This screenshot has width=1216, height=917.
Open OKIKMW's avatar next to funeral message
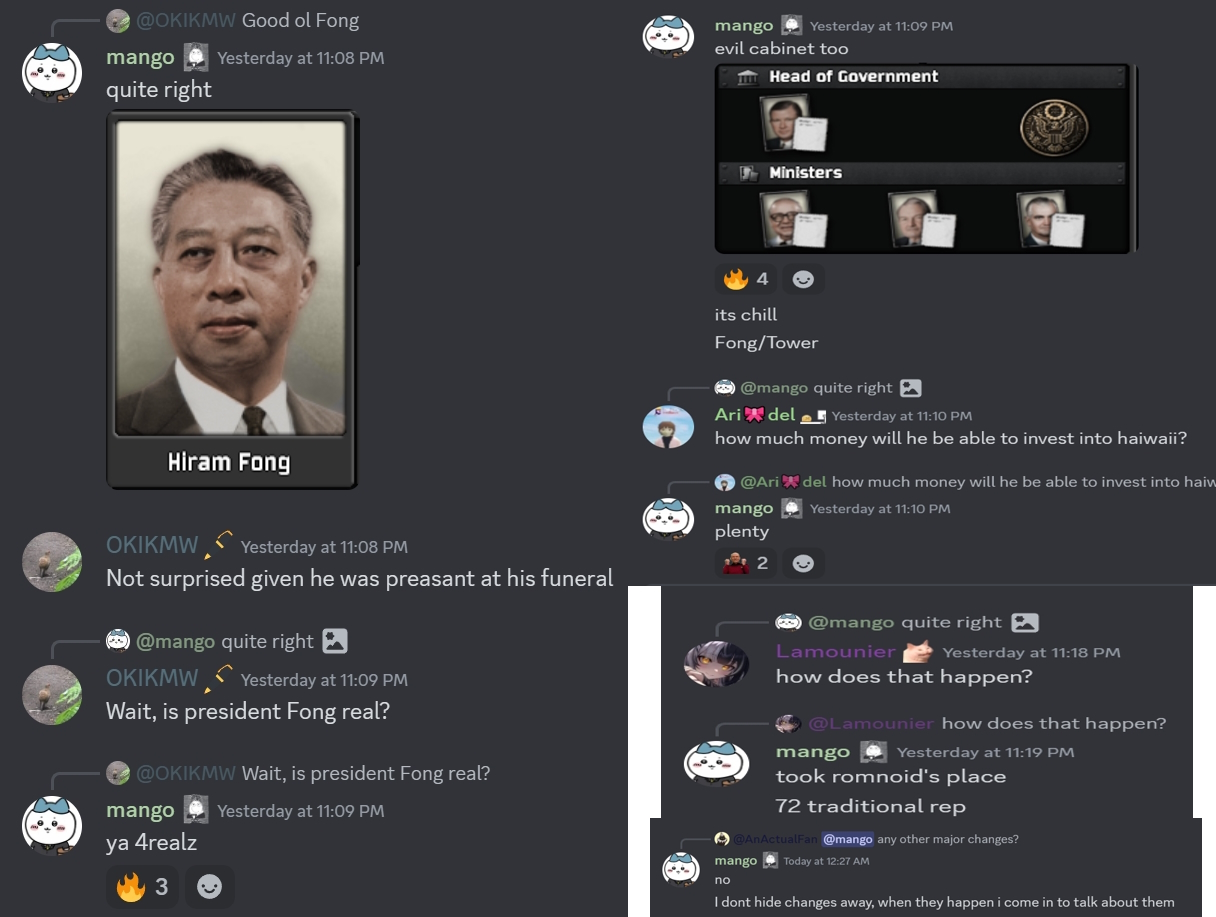point(52,562)
